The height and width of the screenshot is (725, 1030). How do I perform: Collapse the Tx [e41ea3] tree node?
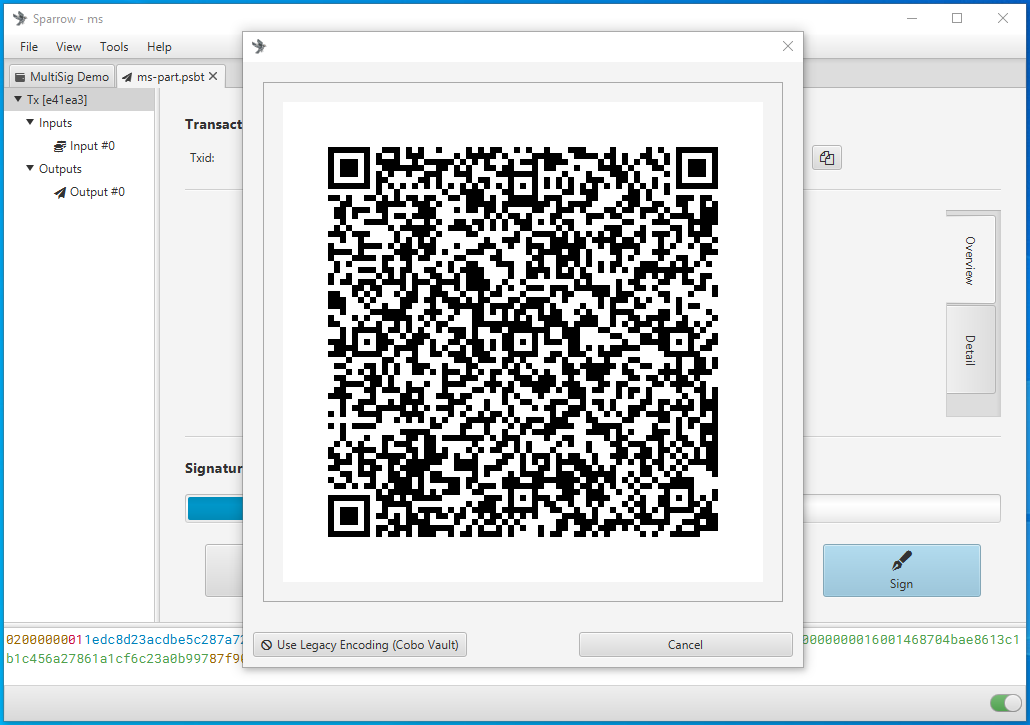(18, 100)
